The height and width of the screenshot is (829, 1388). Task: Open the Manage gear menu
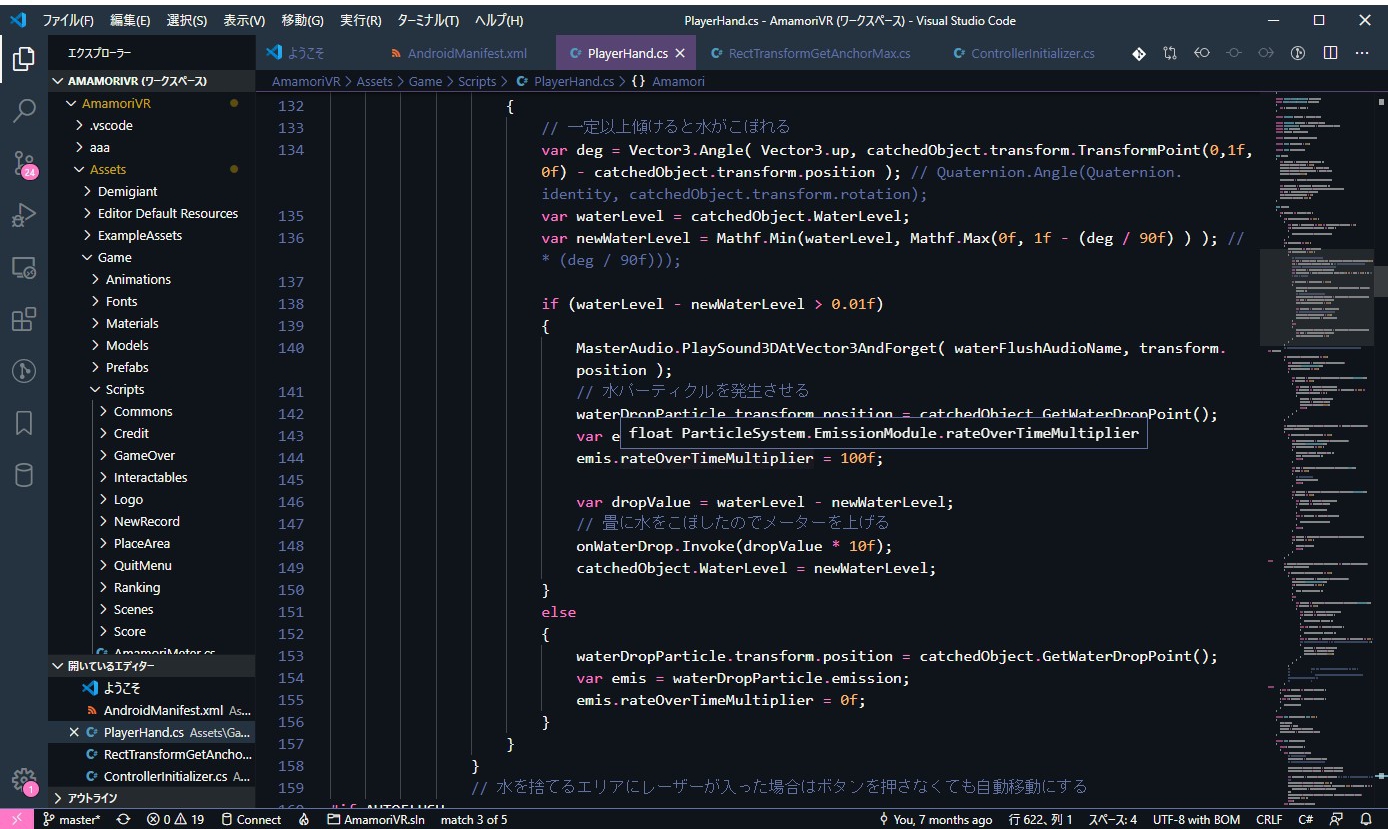tap(24, 781)
